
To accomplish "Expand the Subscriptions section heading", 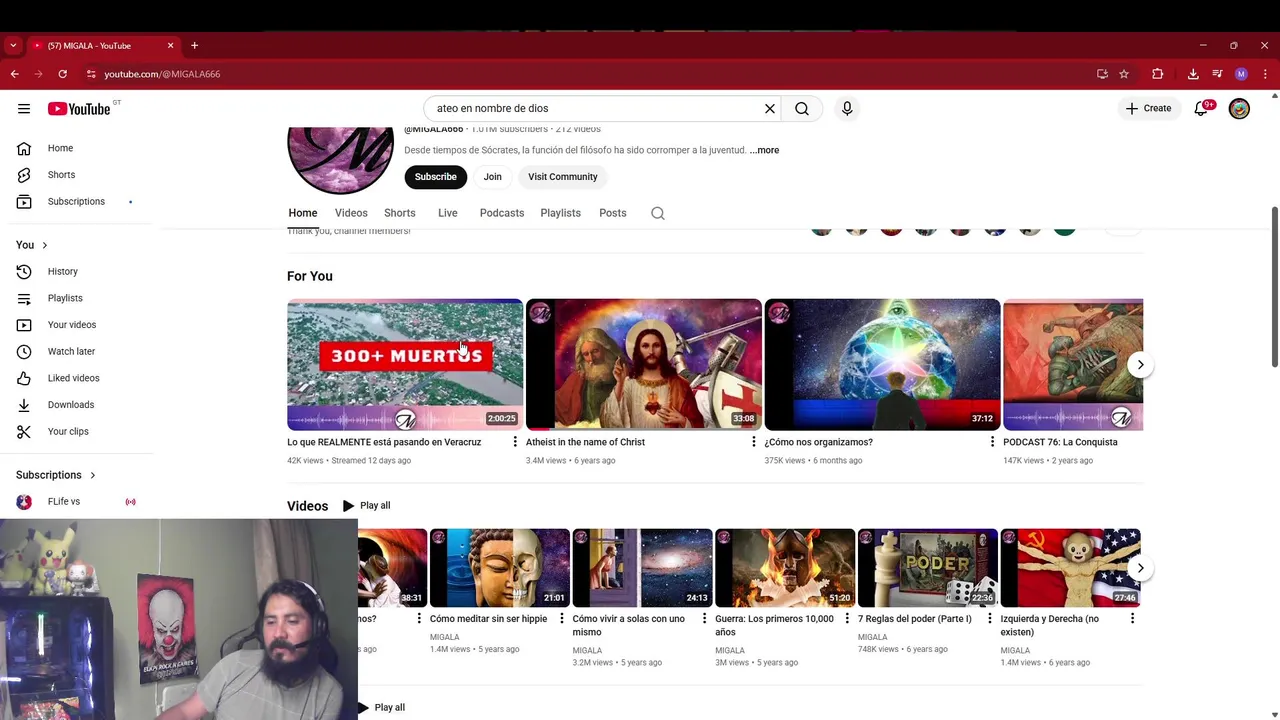I will [56, 475].
